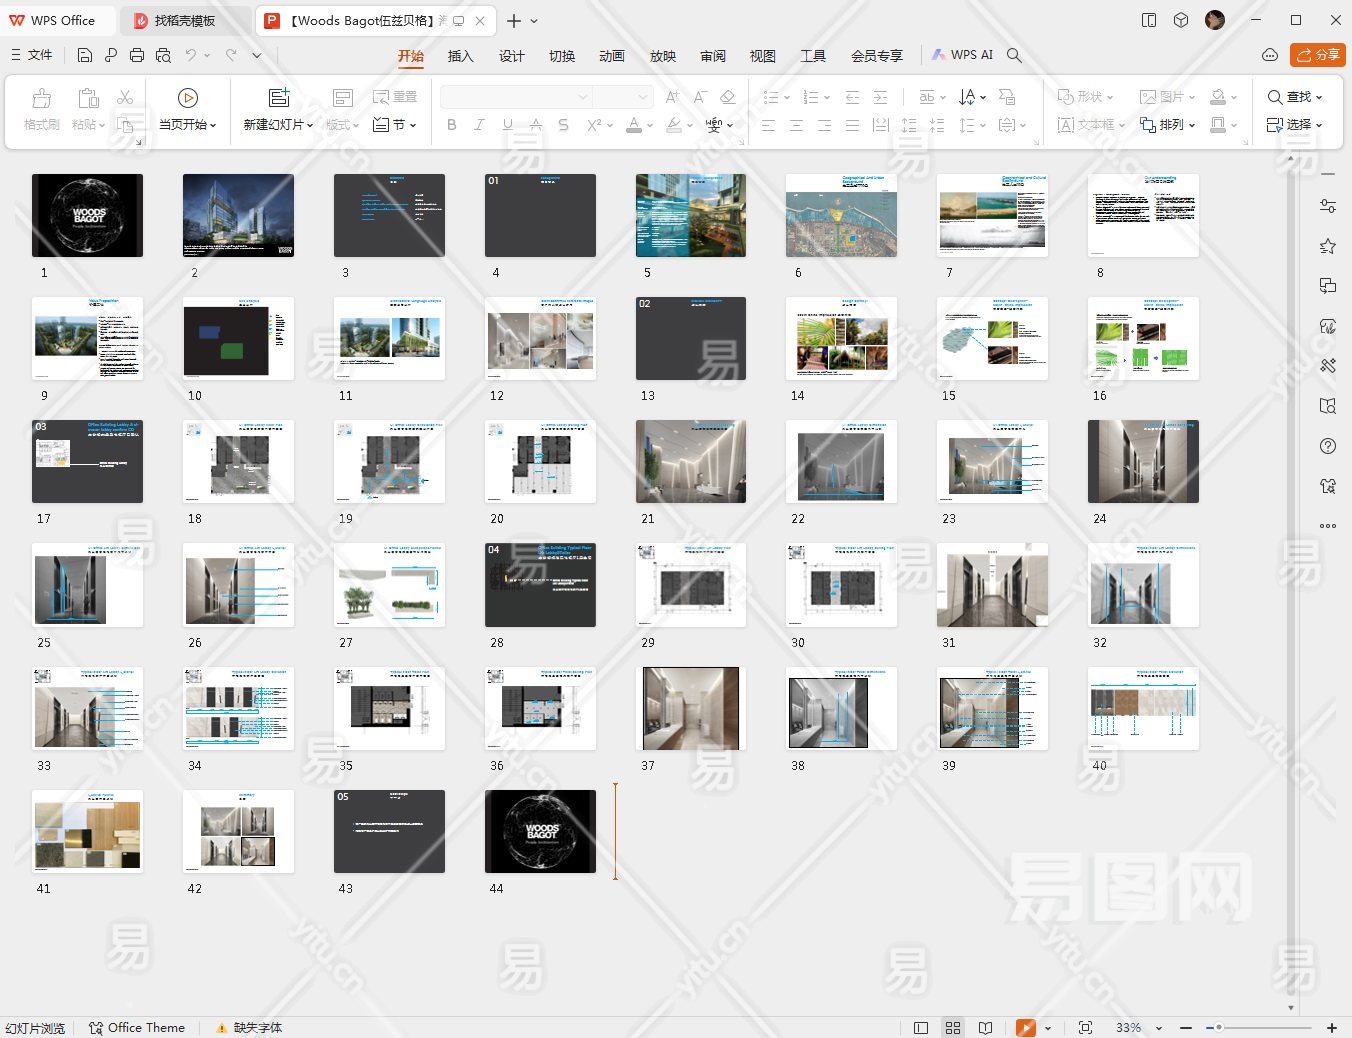
Task: Select slide 21 lobby rendering thumbnail
Action: click(691, 461)
